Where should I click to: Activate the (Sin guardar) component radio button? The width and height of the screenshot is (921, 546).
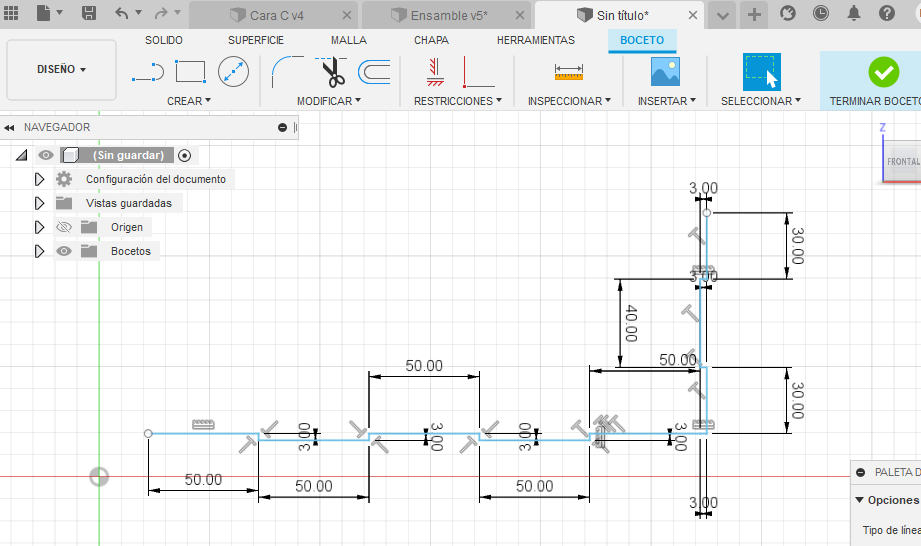(x=184, y=155)
